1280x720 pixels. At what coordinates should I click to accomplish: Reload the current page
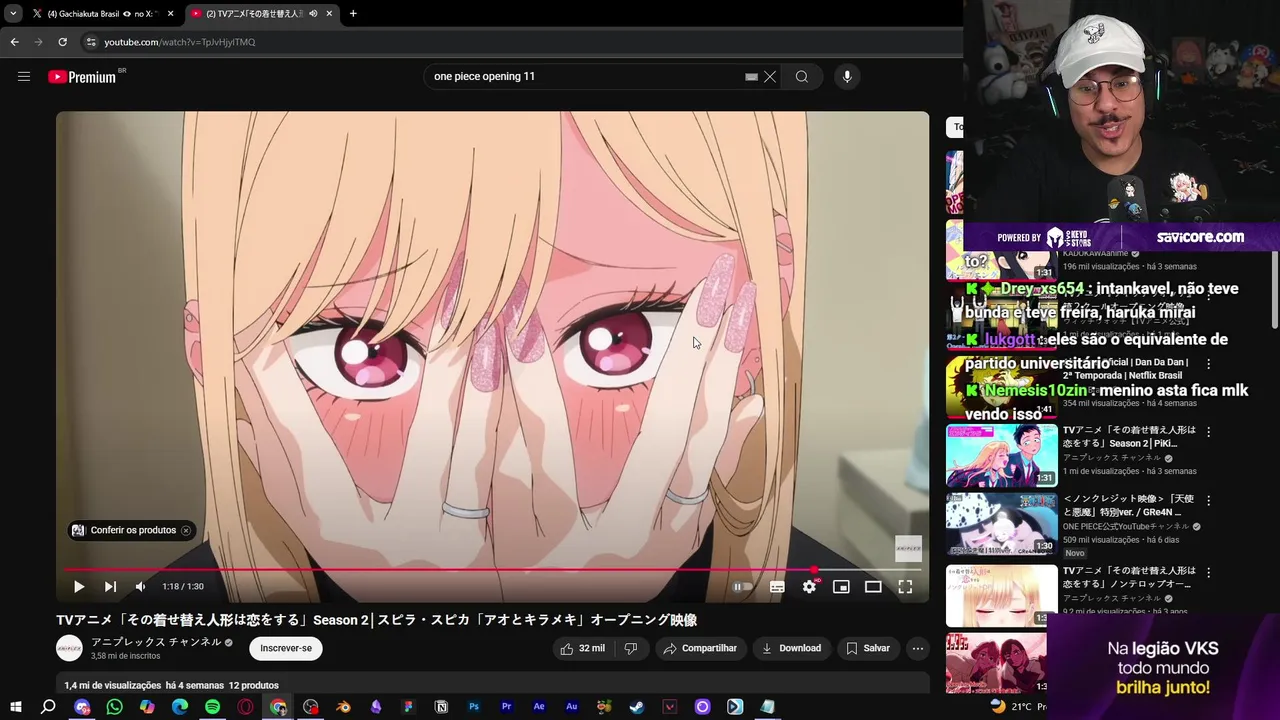coord(62,42)
